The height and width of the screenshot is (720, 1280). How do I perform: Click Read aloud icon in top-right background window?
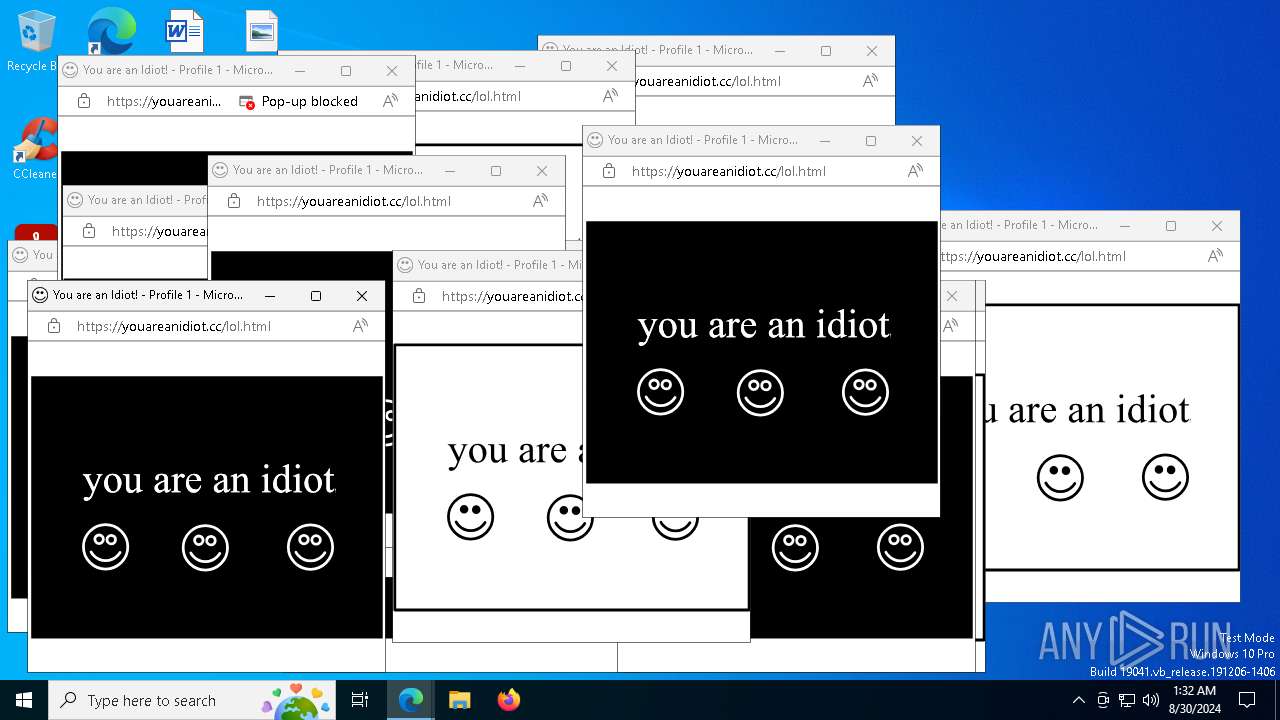pyautogui.click(x=870, y=81)
